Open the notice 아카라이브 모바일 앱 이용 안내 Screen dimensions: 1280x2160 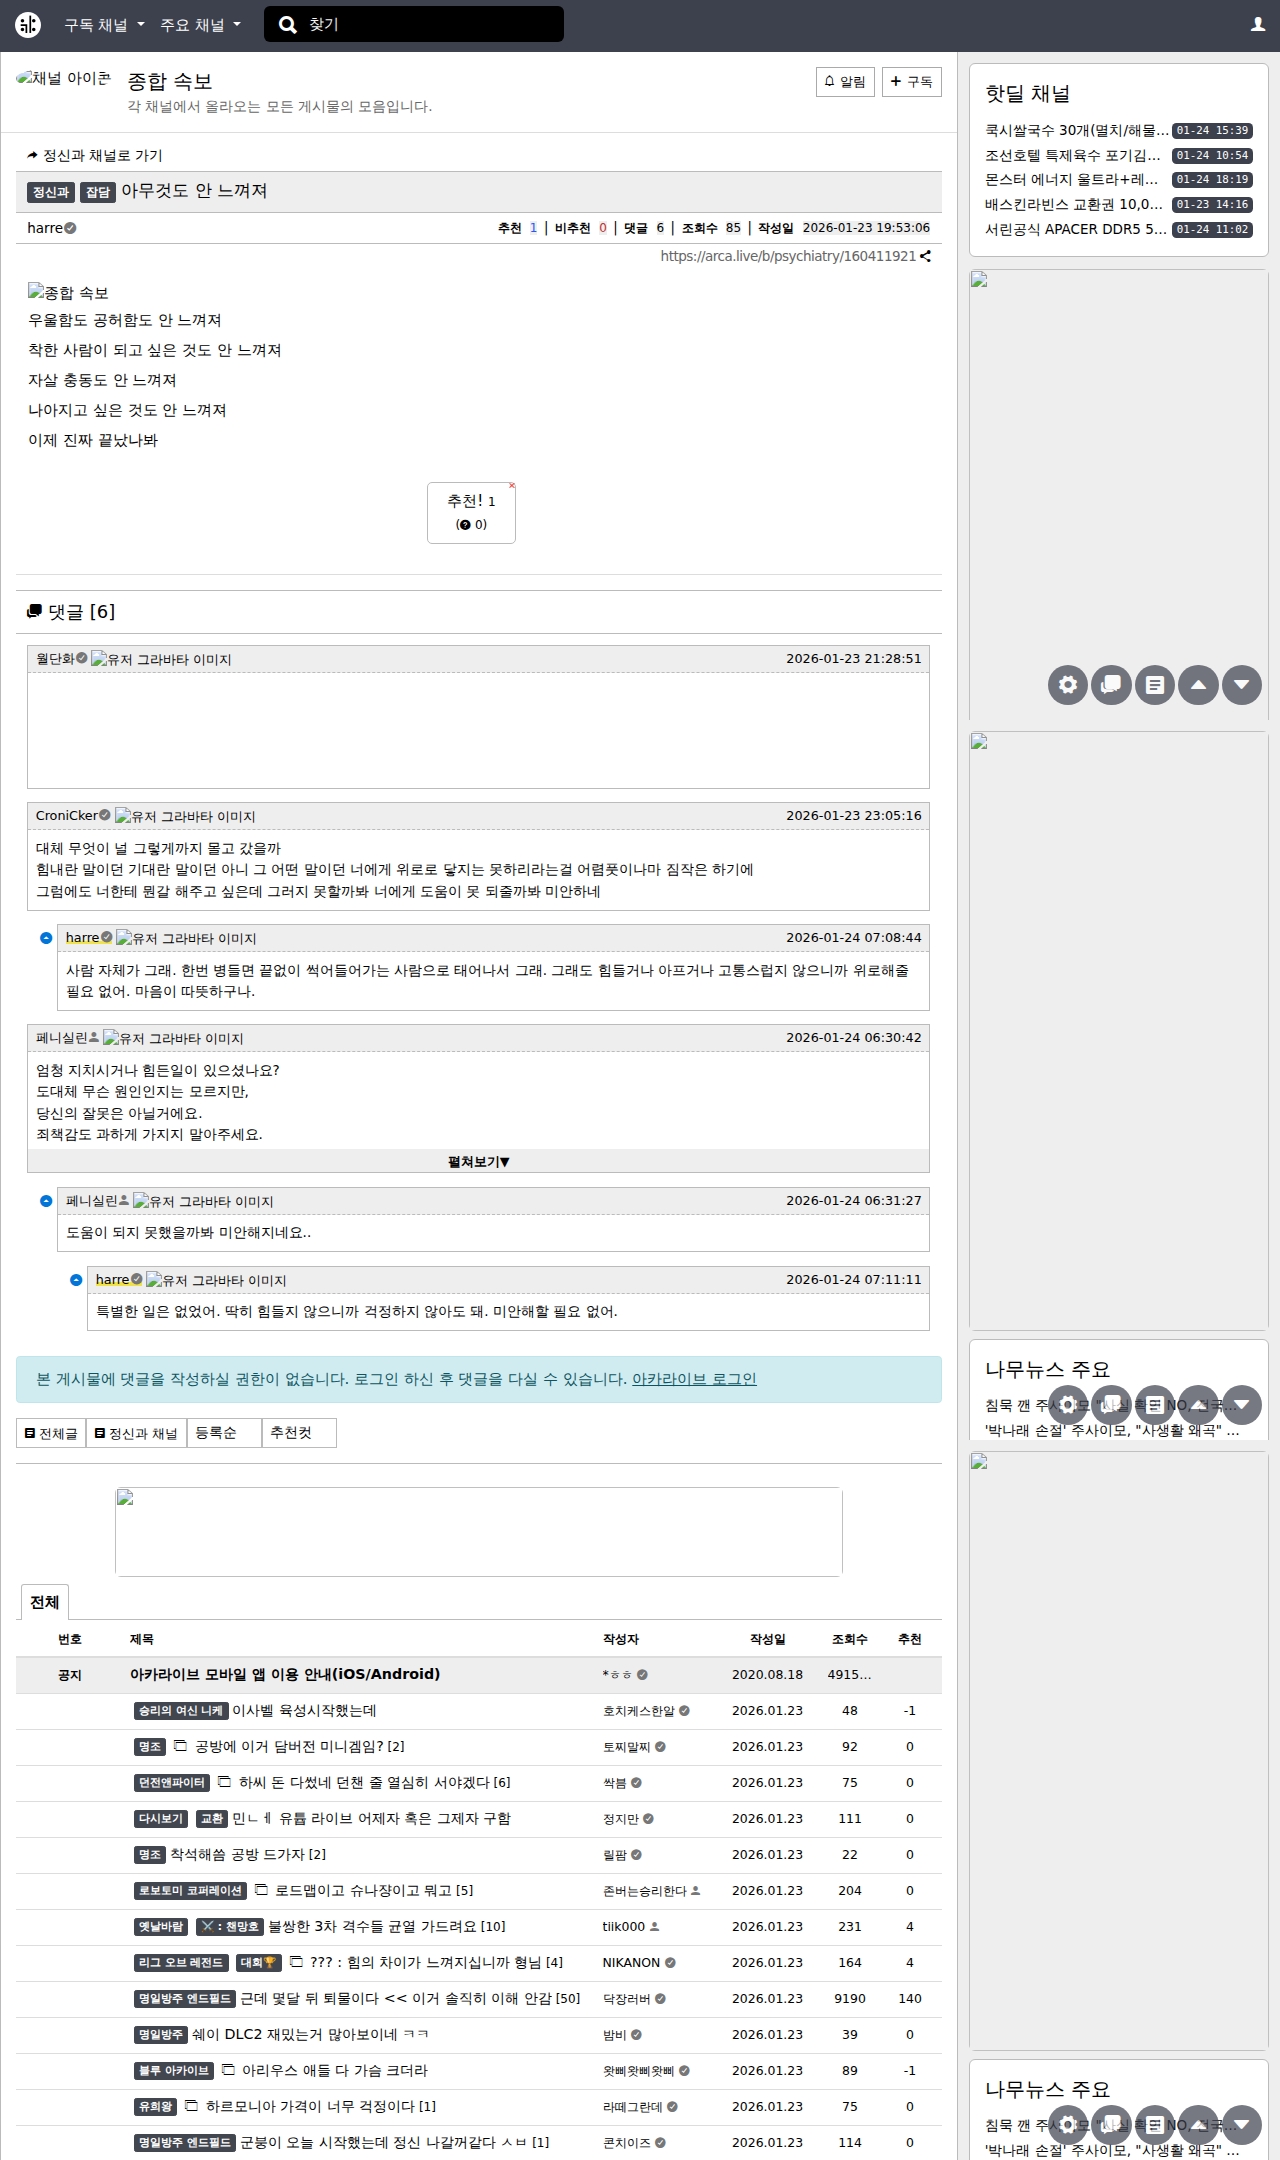(285, 1675)
